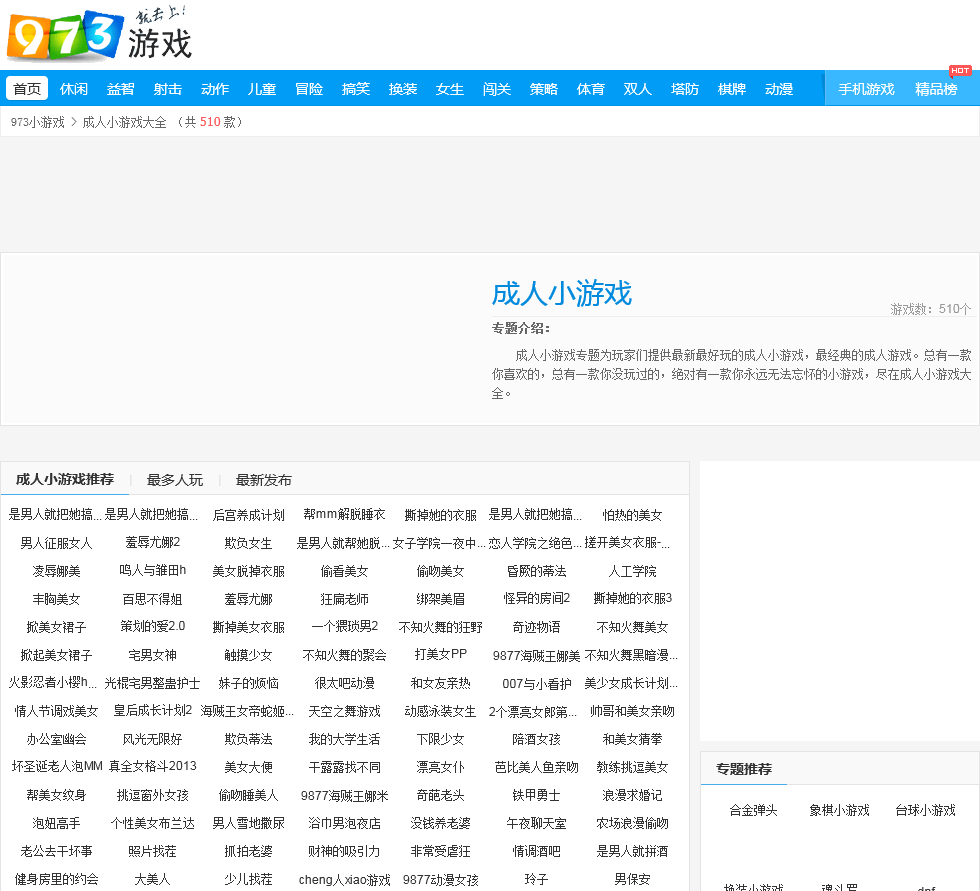This screenshot has width=980, height=891.
Task: Go to the 首页 navigation item
Action: point(27,89)
